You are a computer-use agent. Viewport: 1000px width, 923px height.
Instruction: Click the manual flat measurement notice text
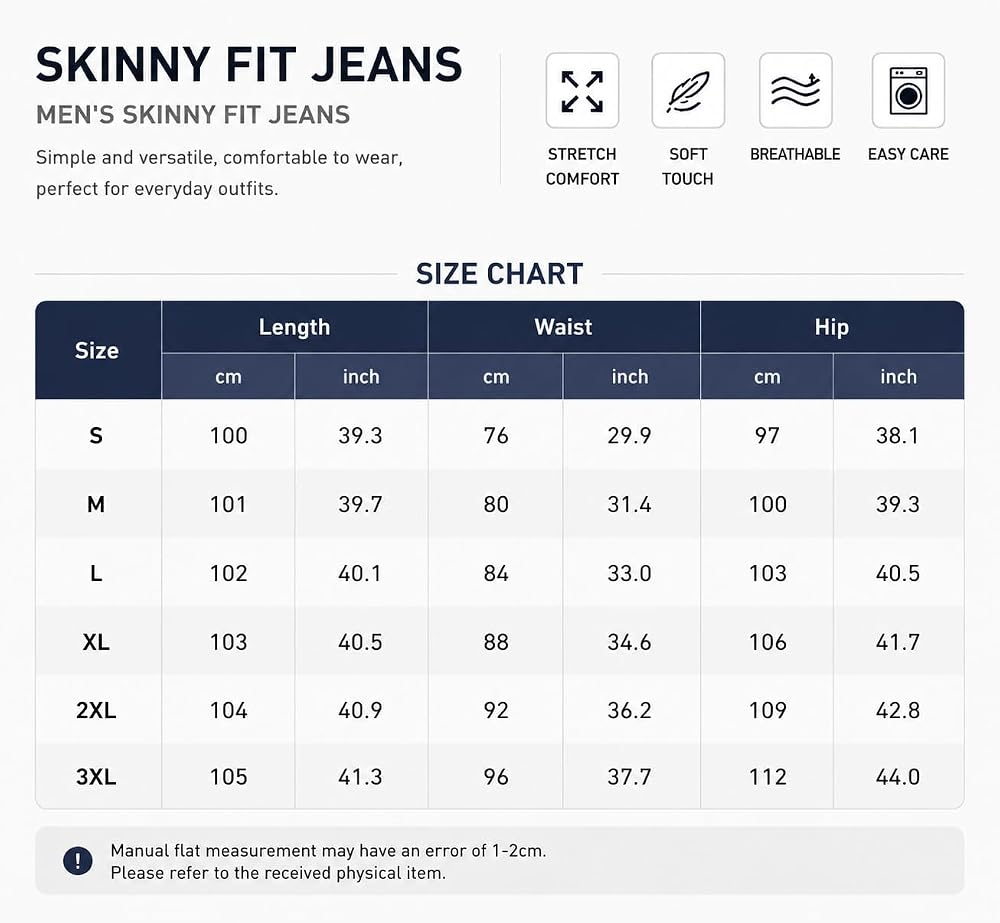(328, 862)
